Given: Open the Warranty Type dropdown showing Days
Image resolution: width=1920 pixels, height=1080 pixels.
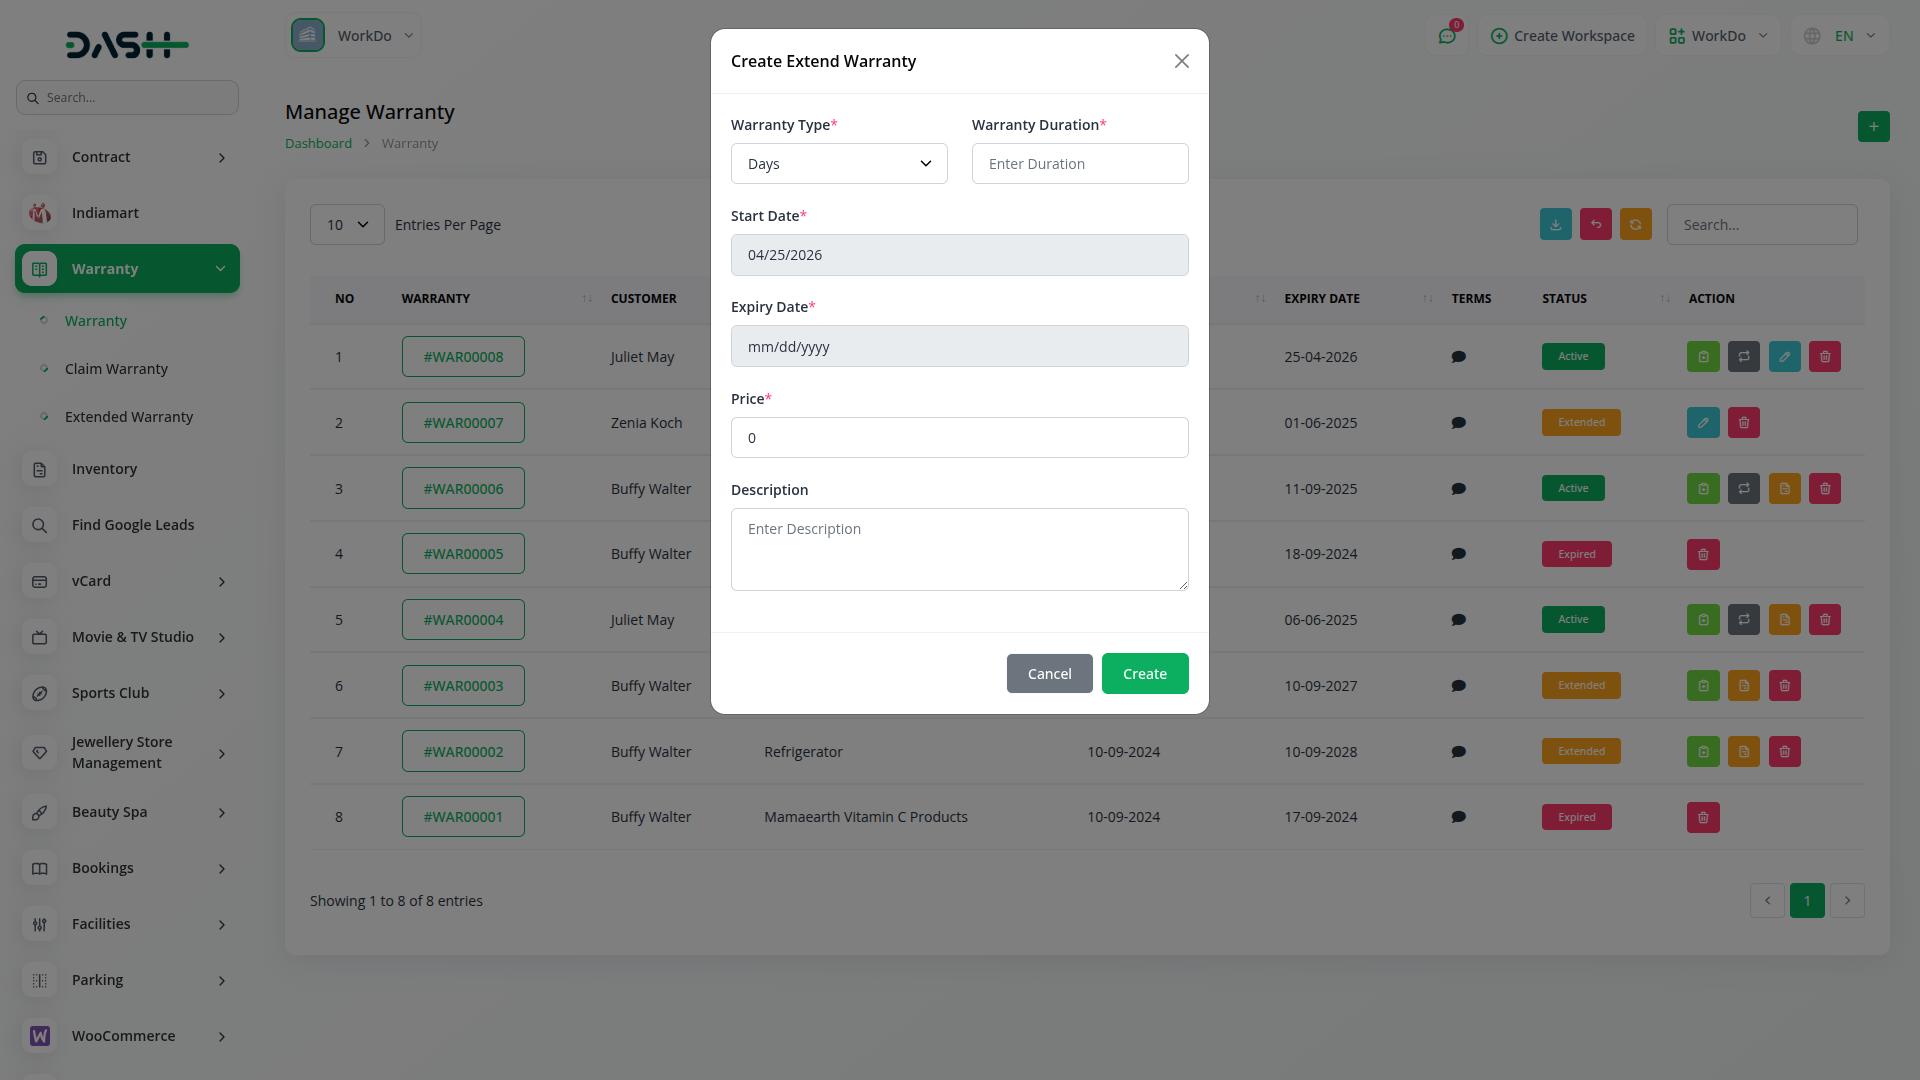Looking at the screenshot, I should point(838,164).
